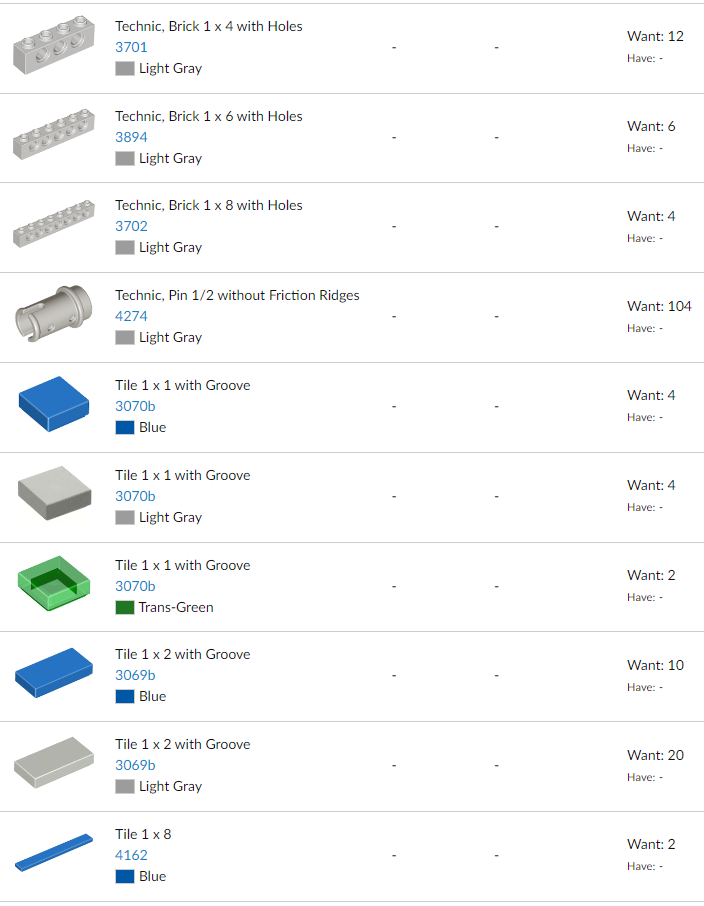Click the light gray Tile 1 x 2 image
704x906 pixels.
point(54,764)
